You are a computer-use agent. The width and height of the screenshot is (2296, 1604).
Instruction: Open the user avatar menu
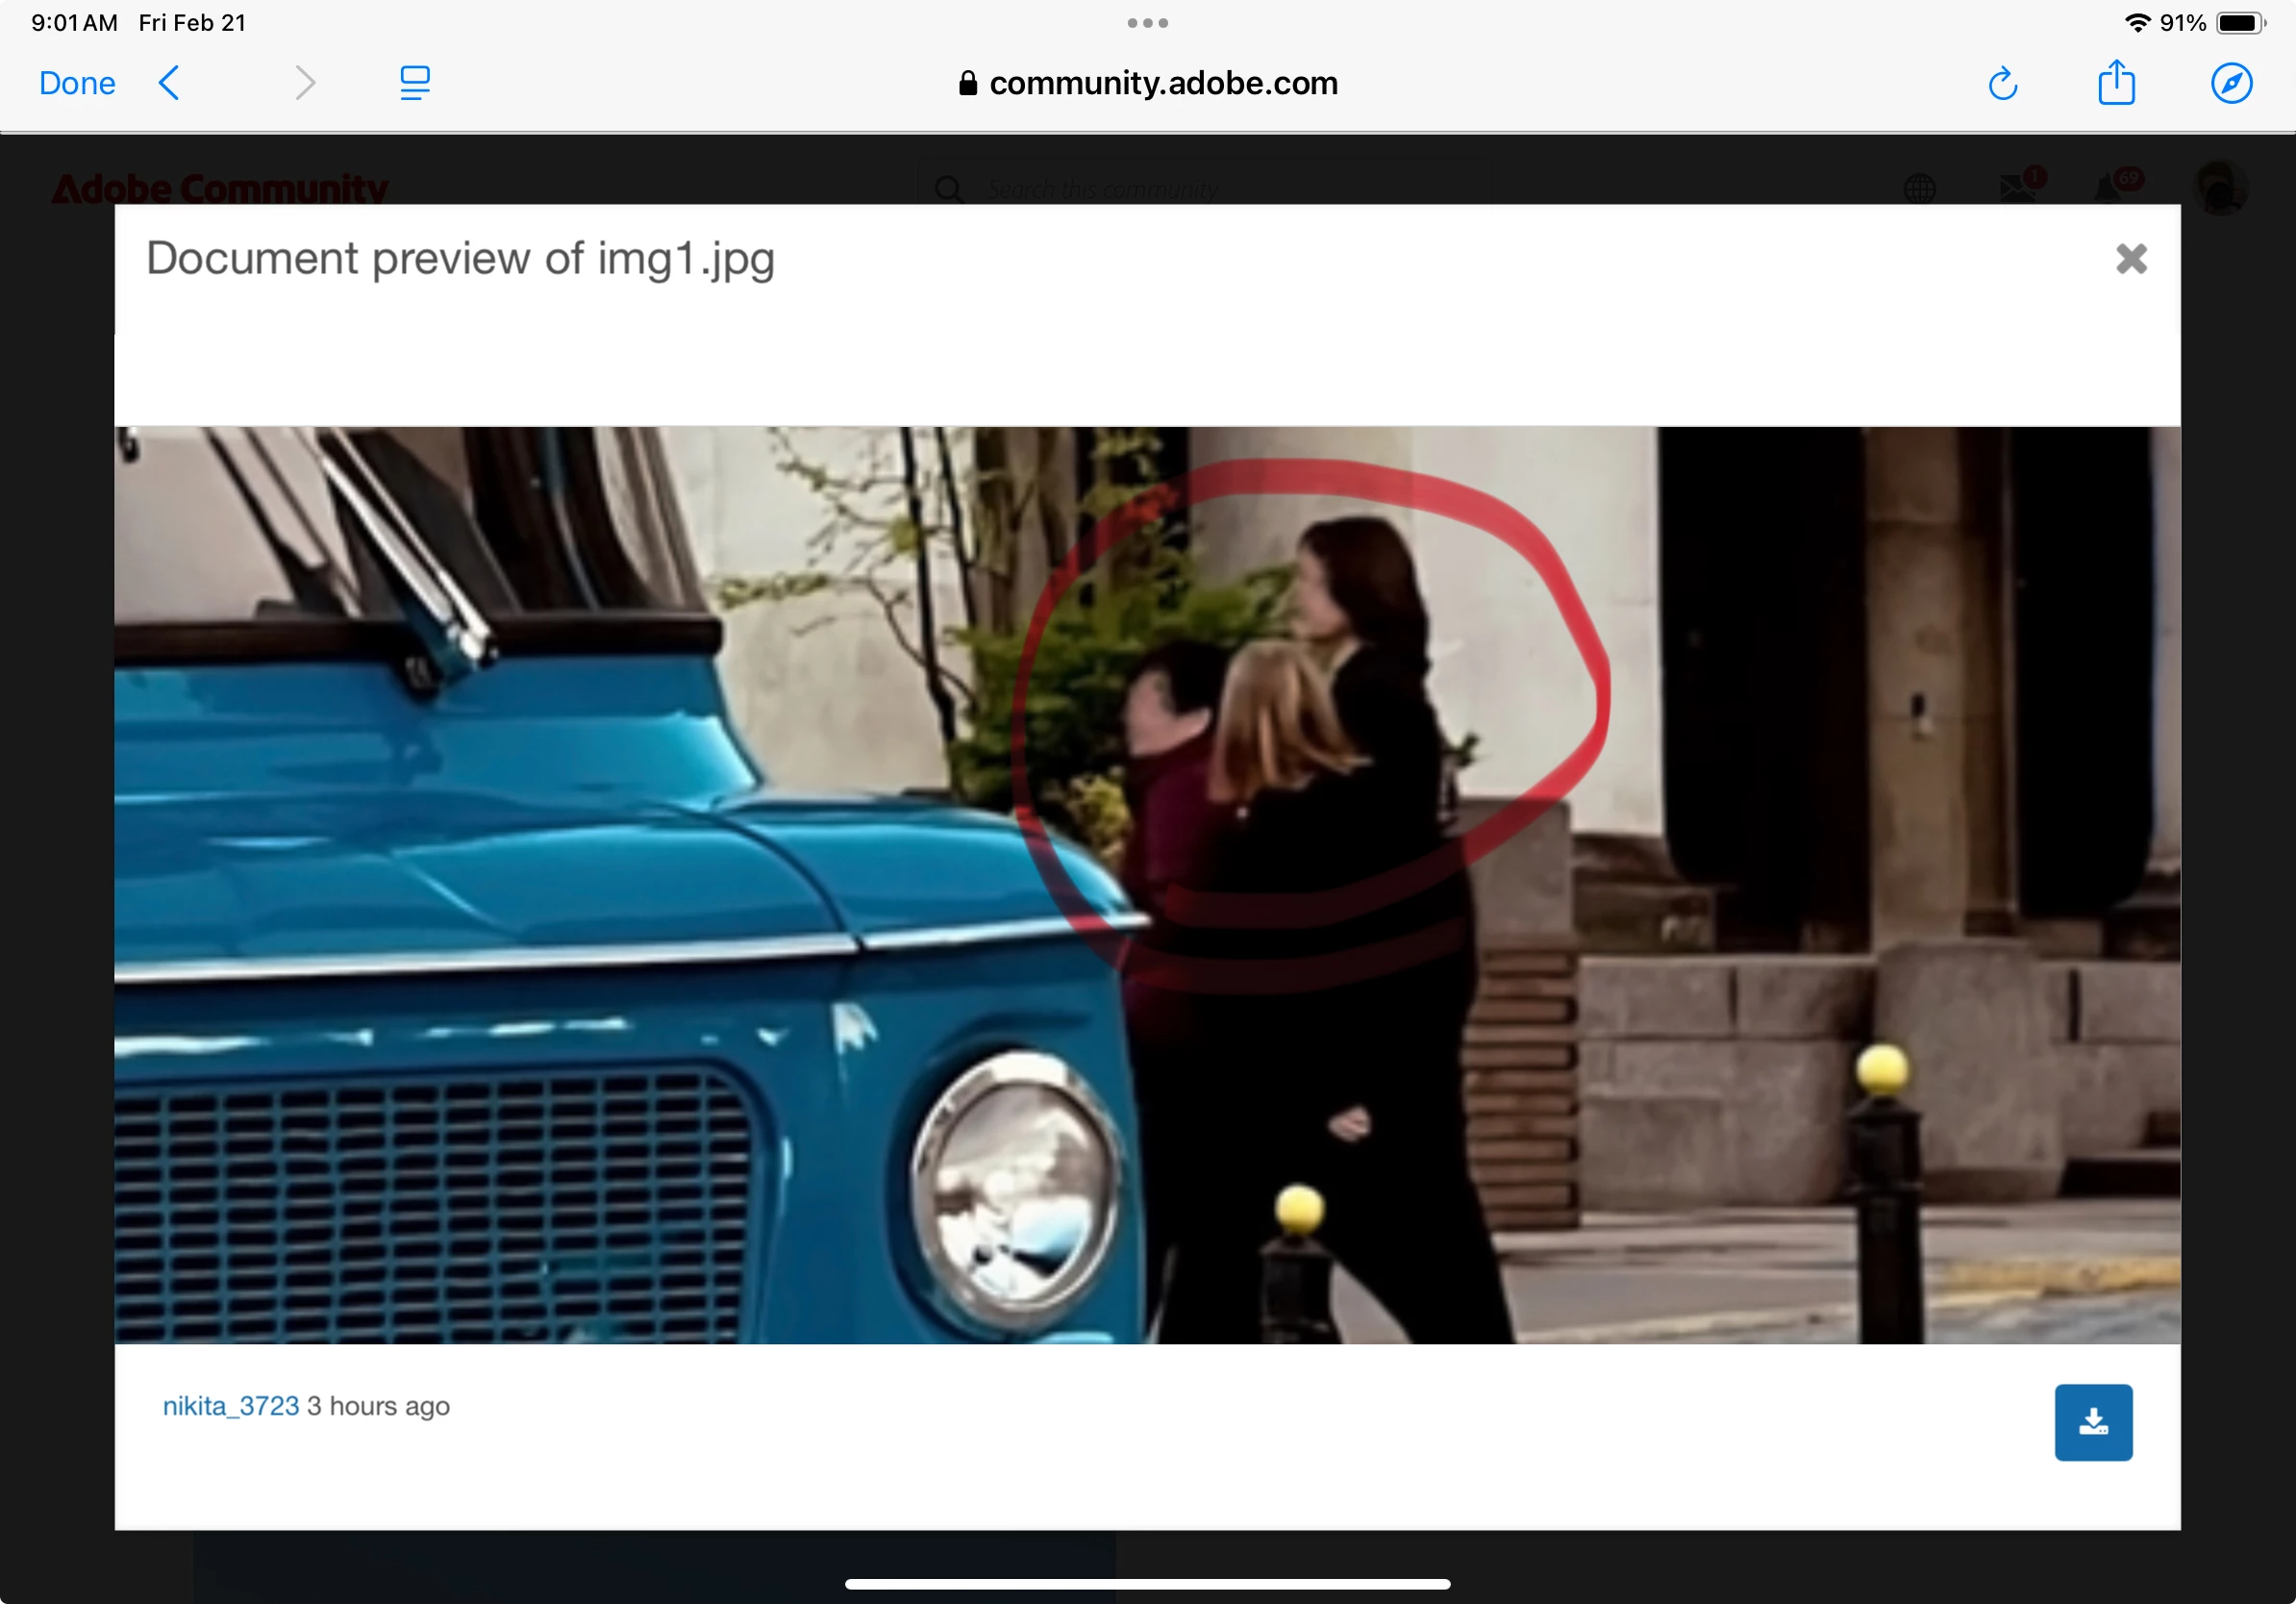(2220, 188)
